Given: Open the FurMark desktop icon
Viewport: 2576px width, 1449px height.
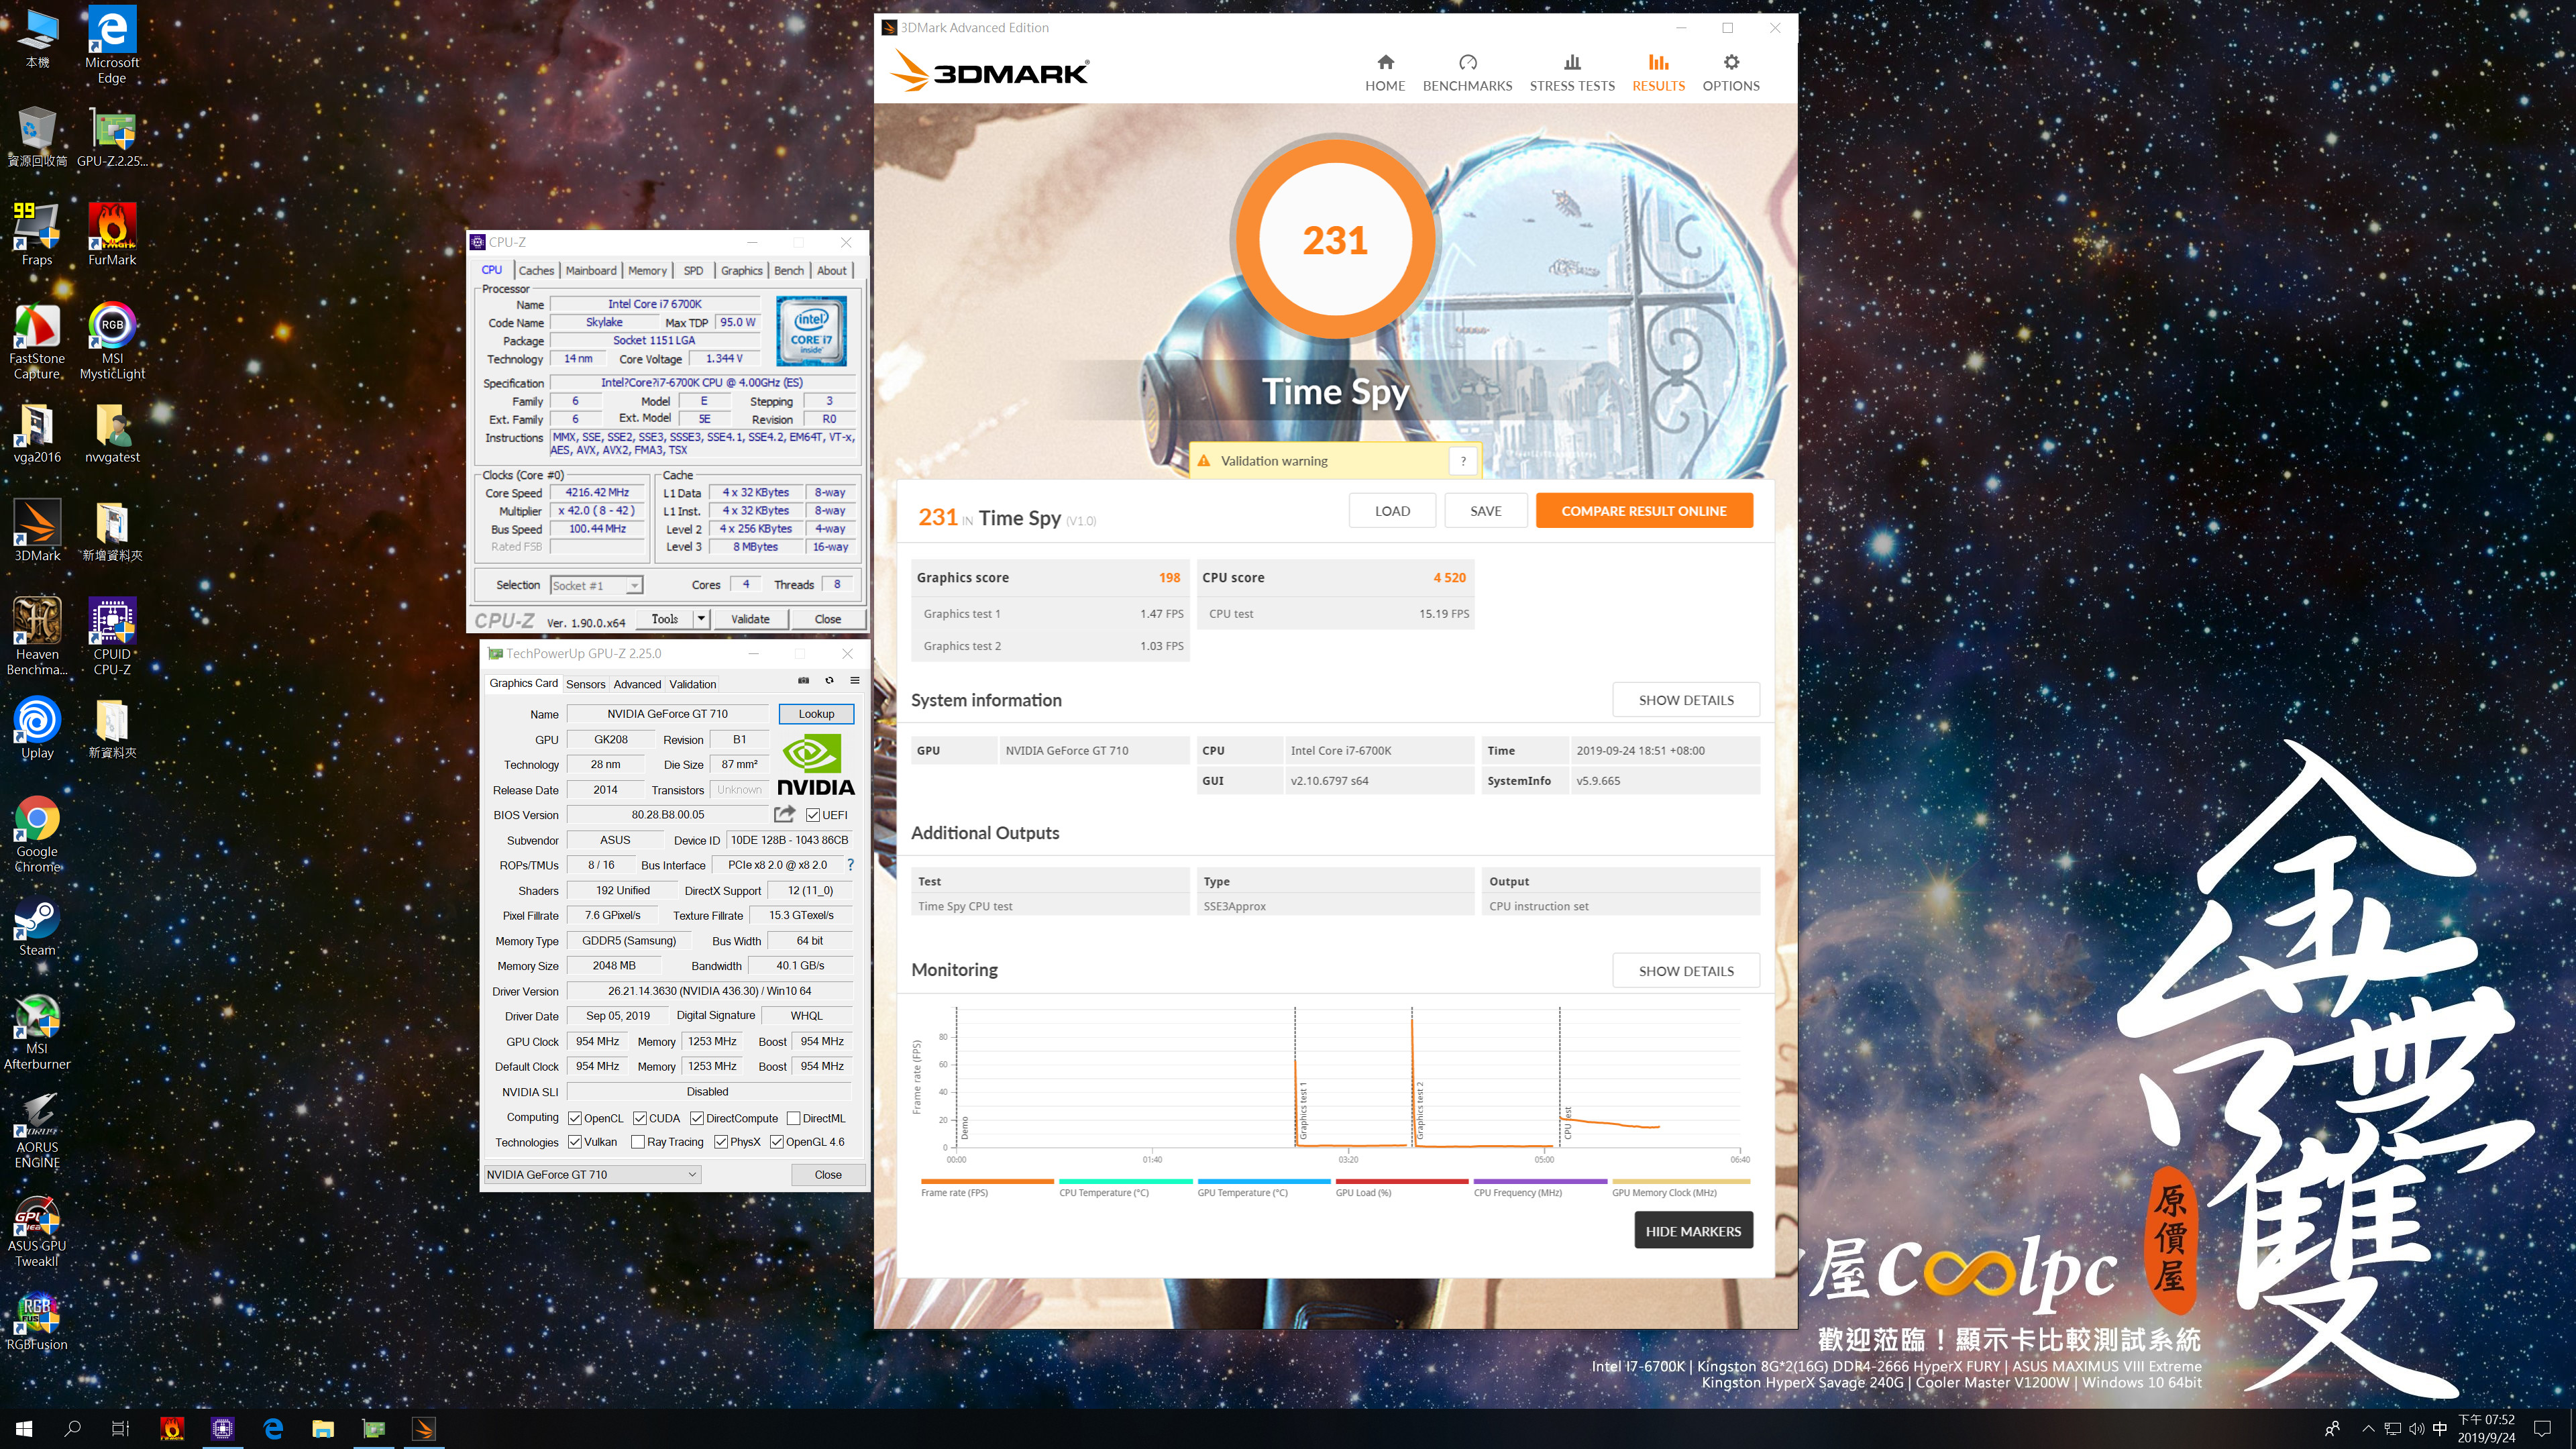Looking at the screenshot, I should click(112, 235).
